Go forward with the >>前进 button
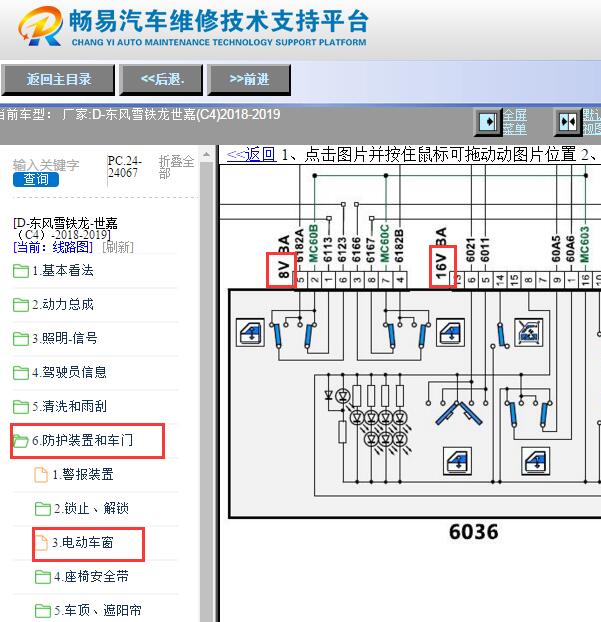The width and height of the screenshot is (601, 622). 249,80
